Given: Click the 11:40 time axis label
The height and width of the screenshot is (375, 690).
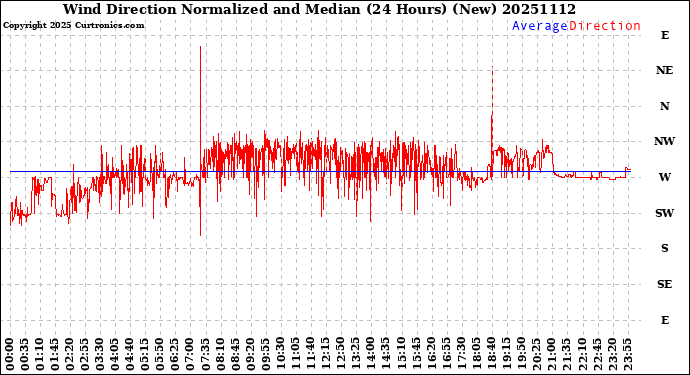Looking at the screenshot, I should coord(311,354).
